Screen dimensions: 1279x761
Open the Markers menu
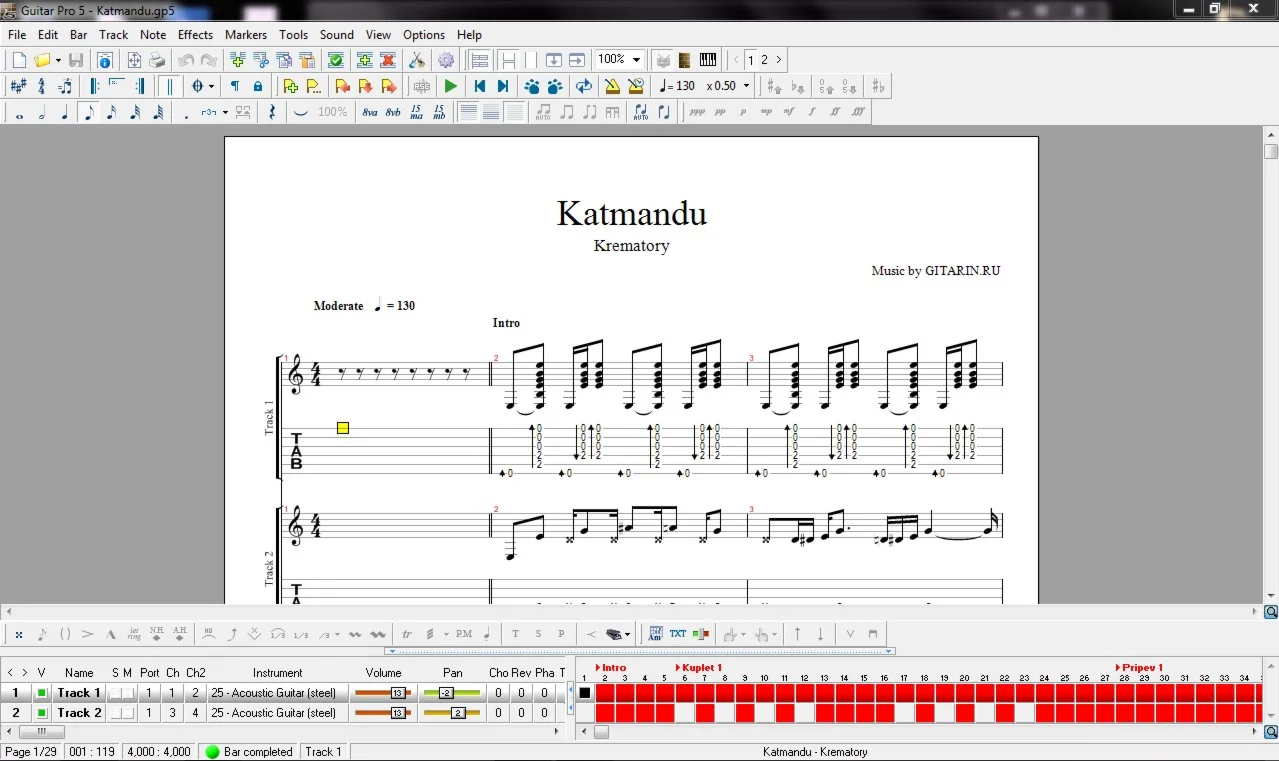point(246,34)
